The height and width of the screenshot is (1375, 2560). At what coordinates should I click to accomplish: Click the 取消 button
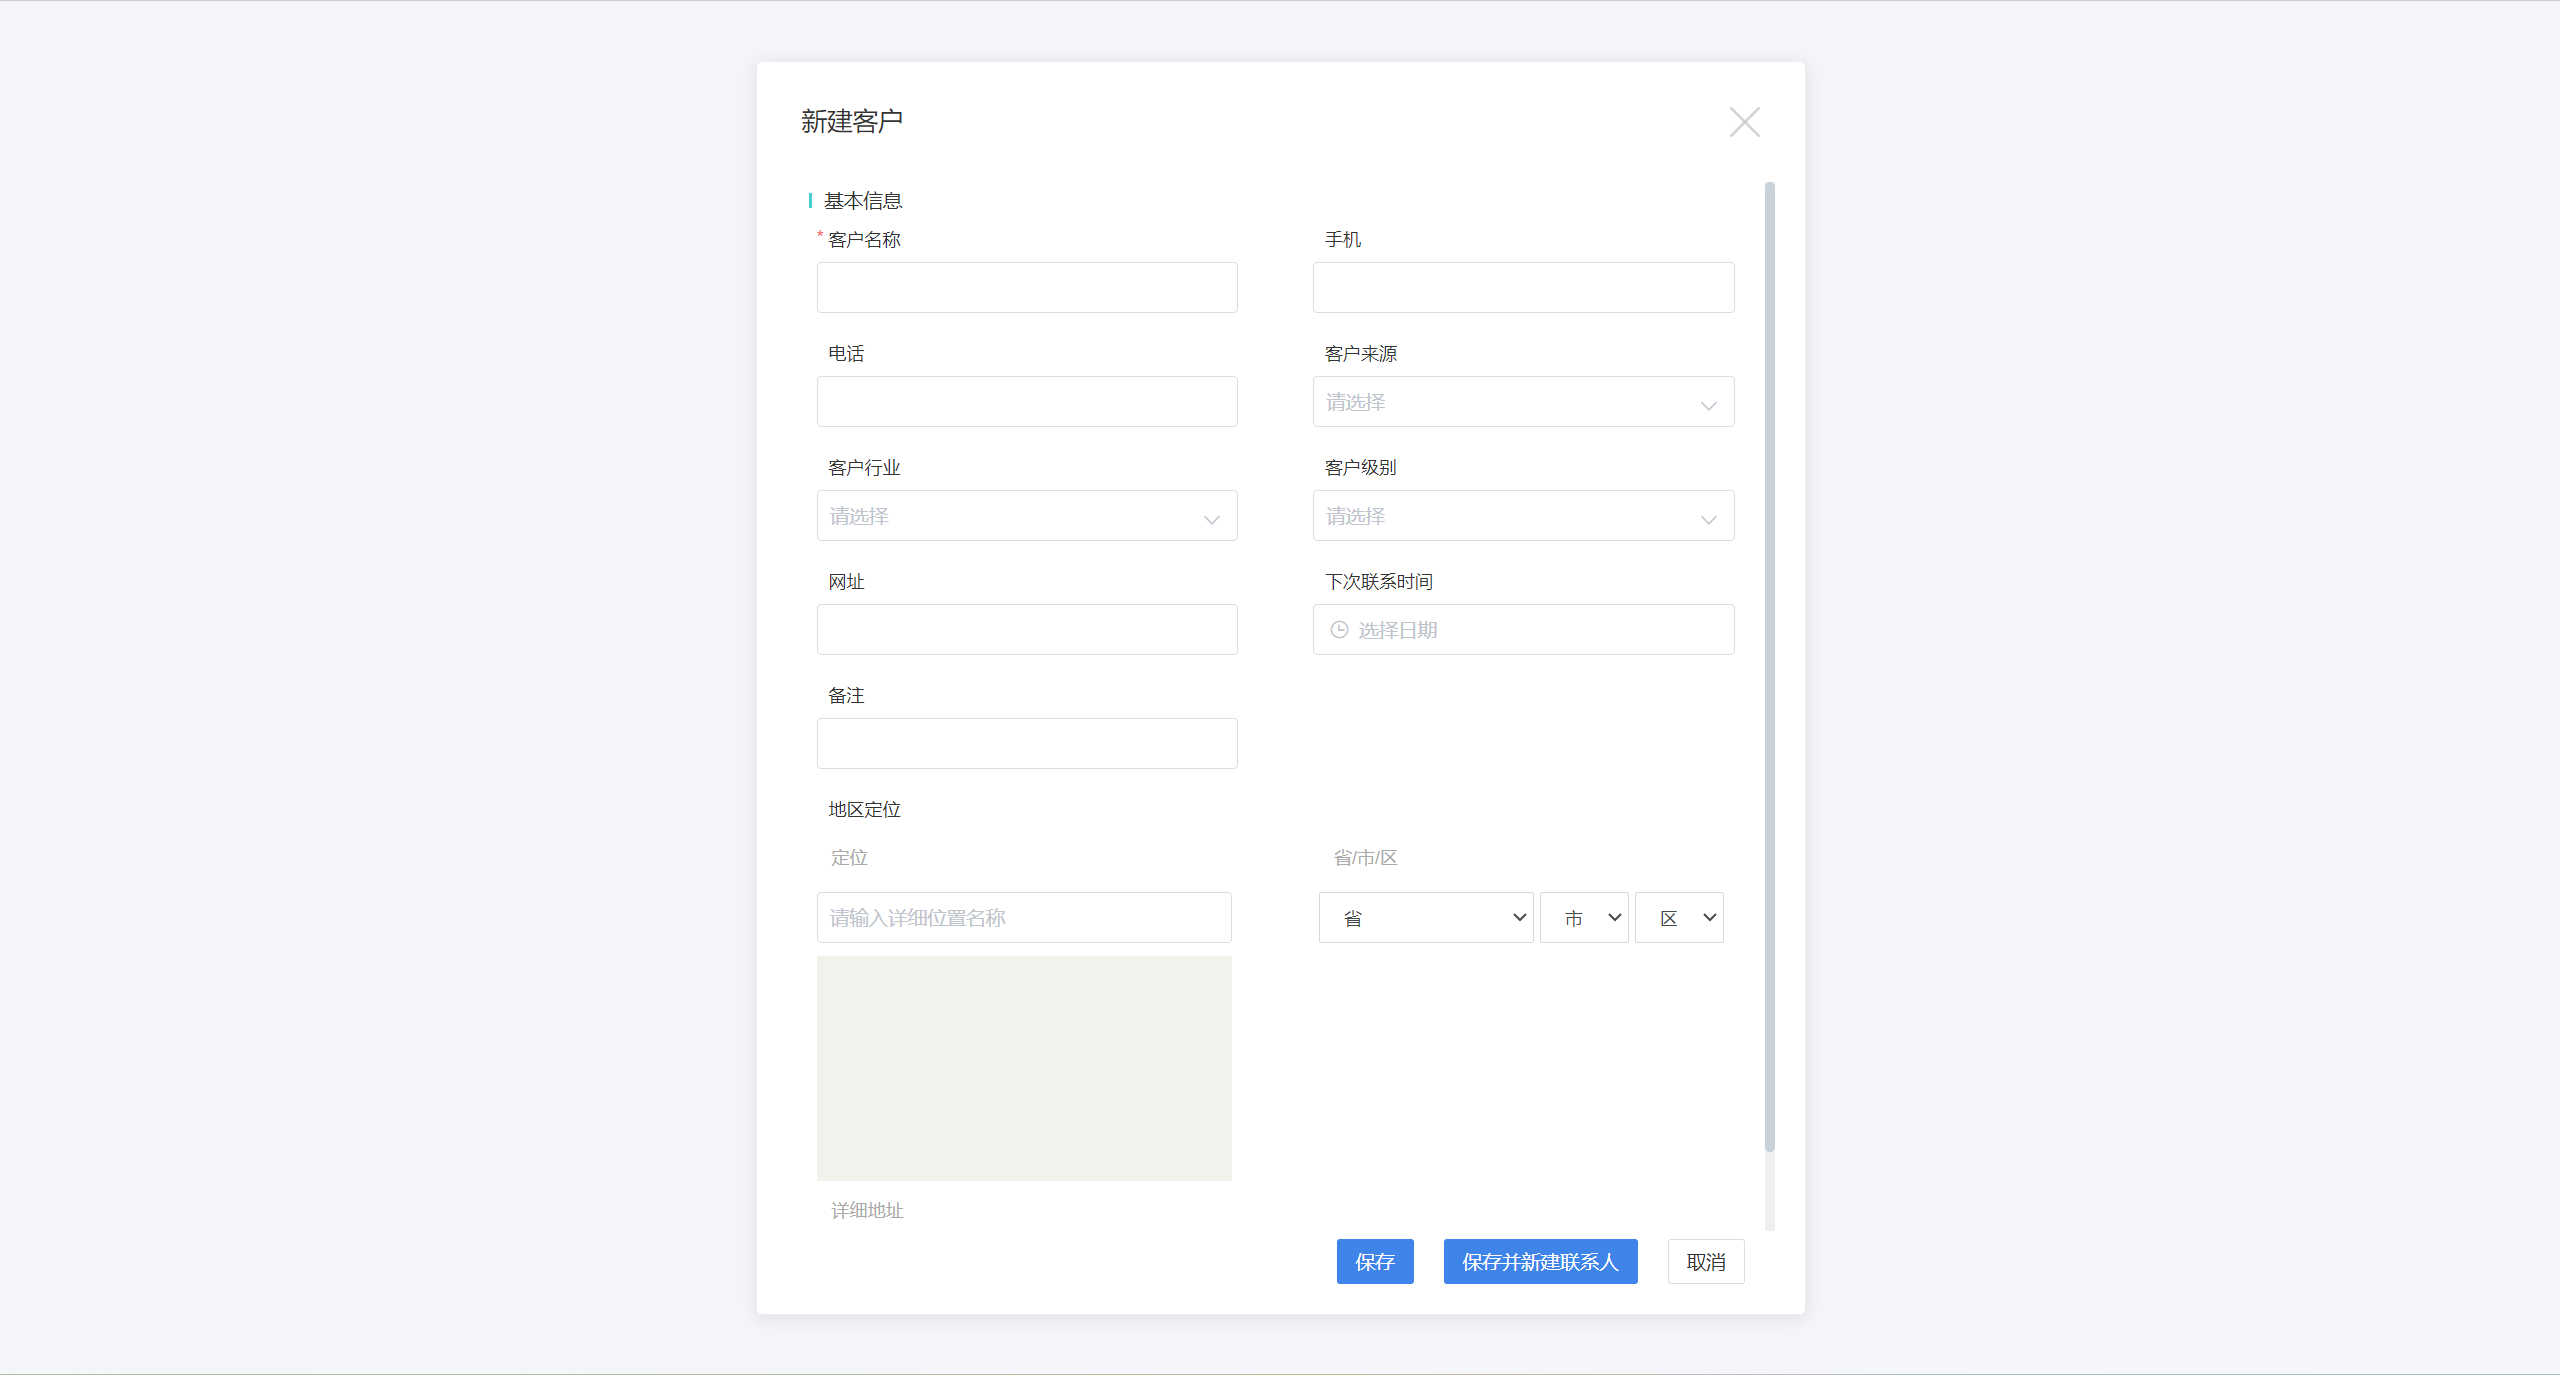pos(1706,1262)
